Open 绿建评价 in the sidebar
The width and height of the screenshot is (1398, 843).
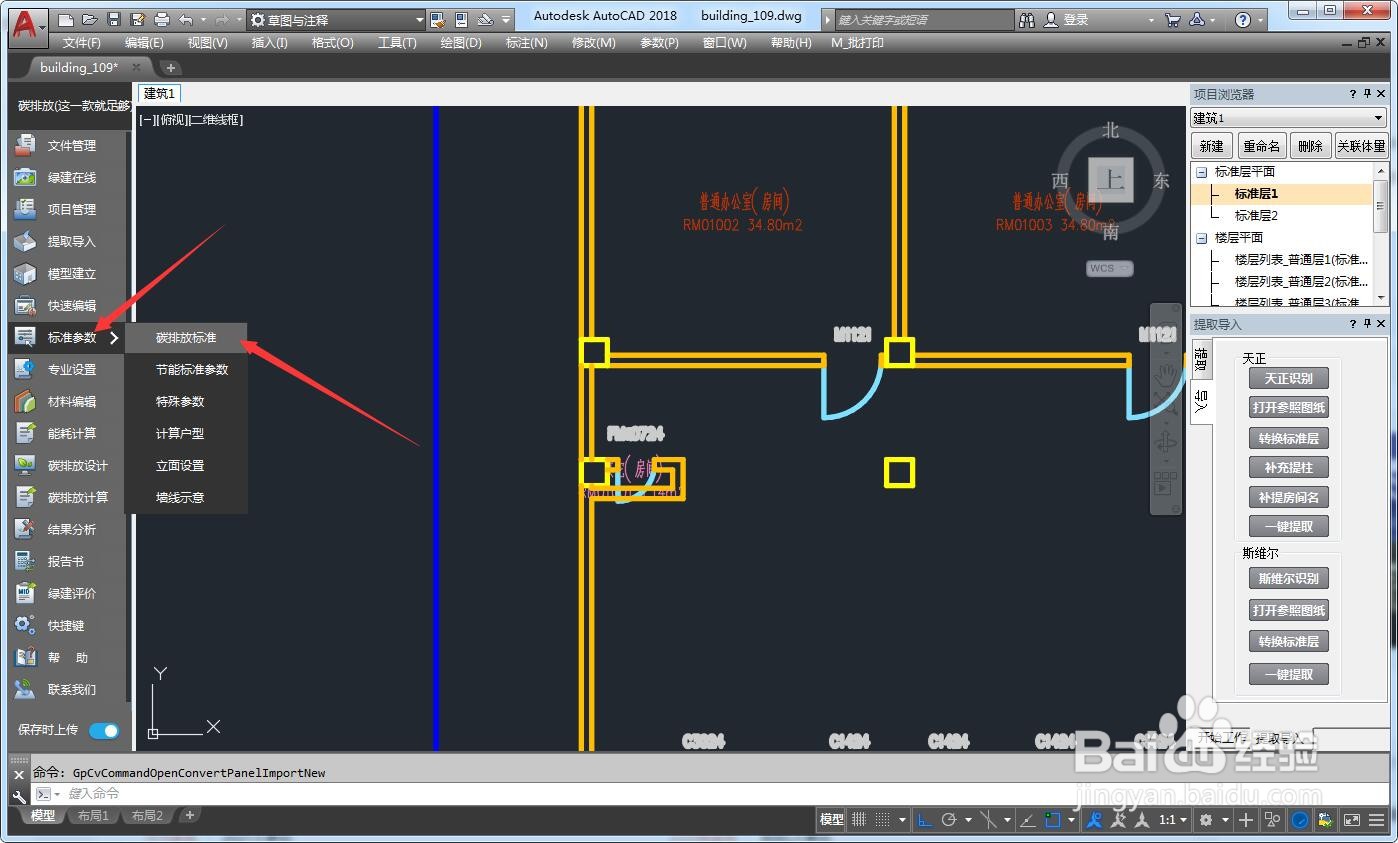click(x=66, y=593)
